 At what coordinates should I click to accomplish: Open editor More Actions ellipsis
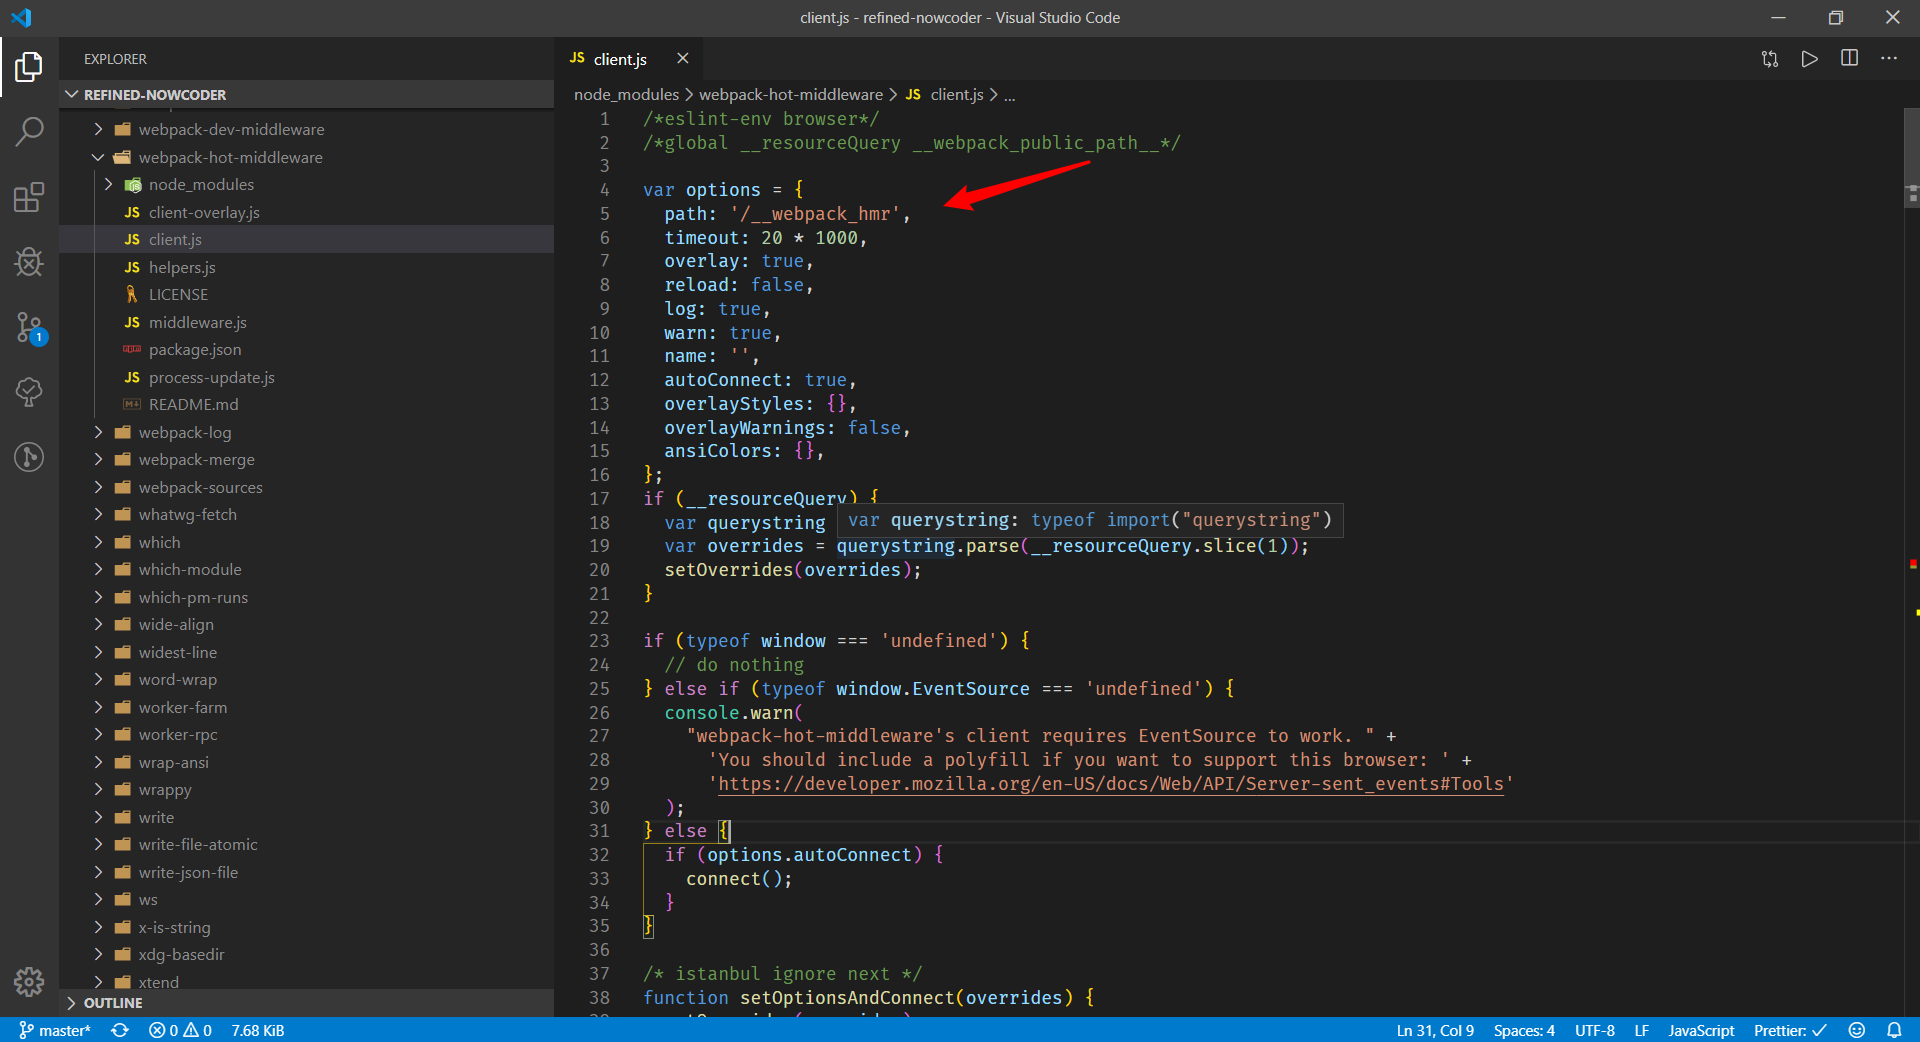(1889, 59)
